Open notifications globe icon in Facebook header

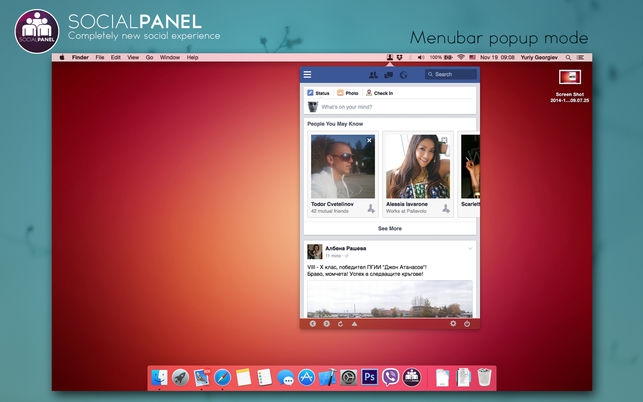click(404, 75)
